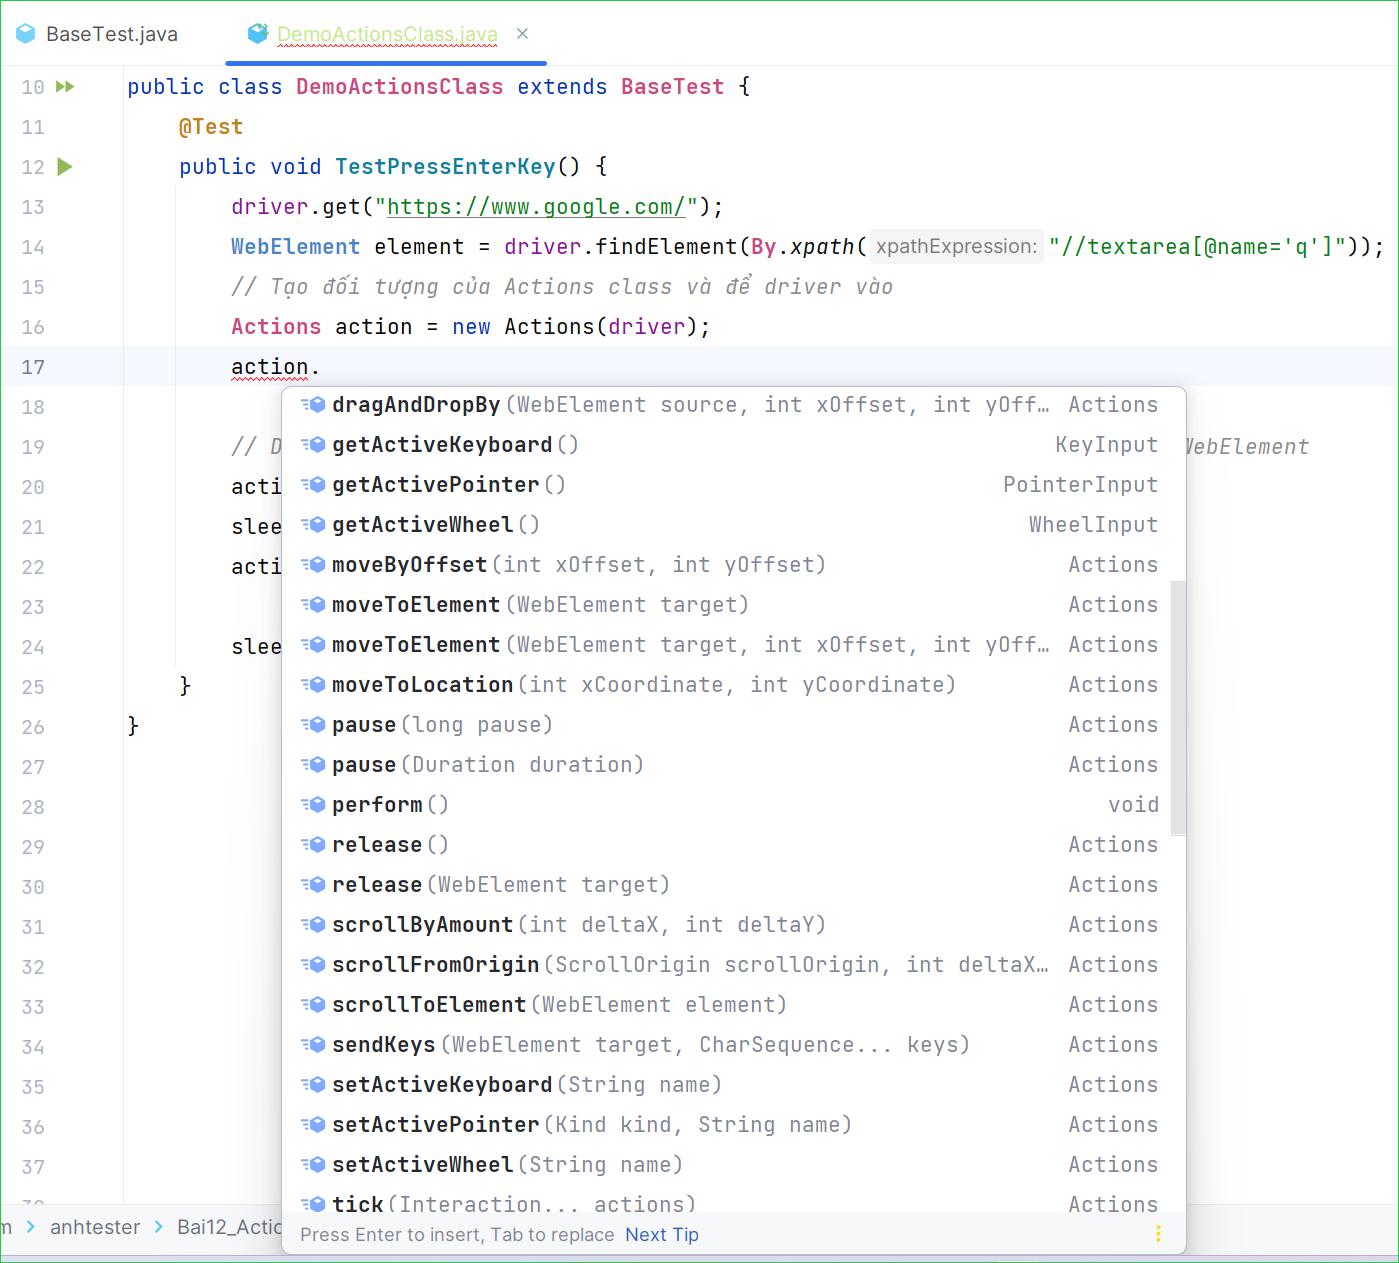This screenshot has height=1263, width=1399.
Task: Click method icon beside getActivePointer
Action: click(313, 485)
